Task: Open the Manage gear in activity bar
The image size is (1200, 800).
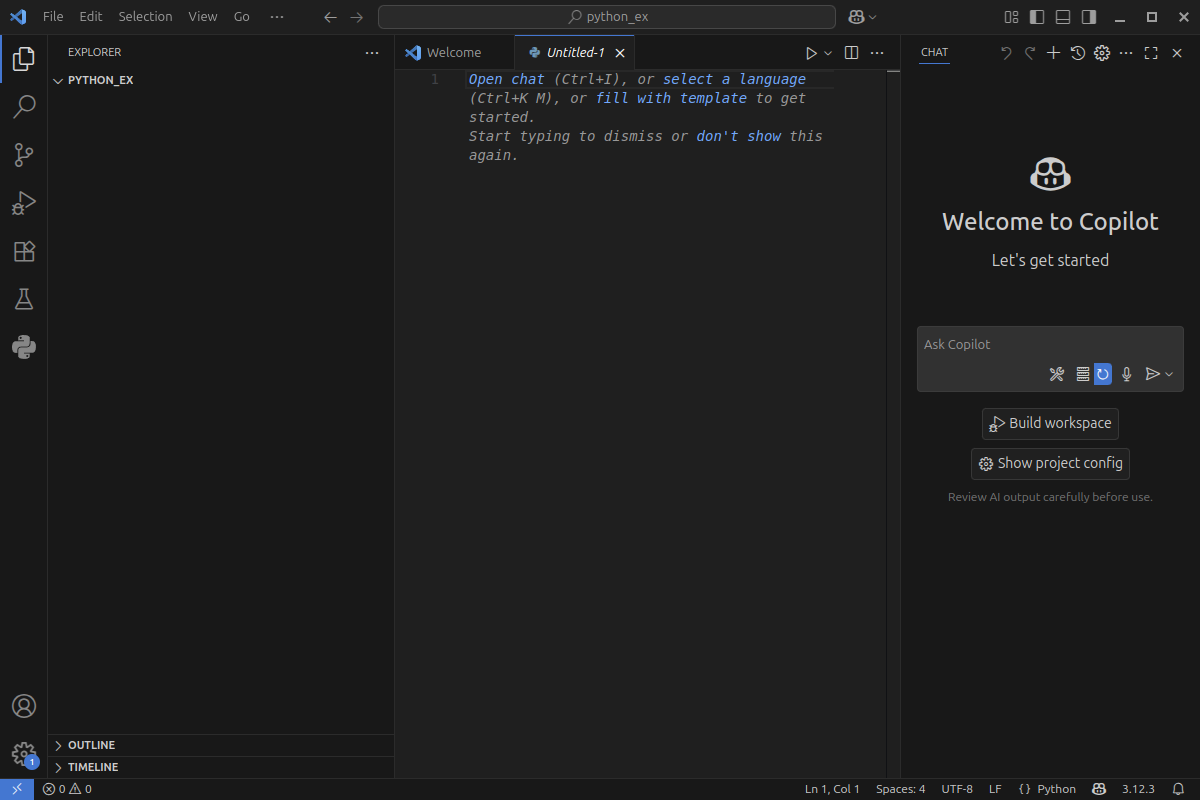Action: click(24, 754)
